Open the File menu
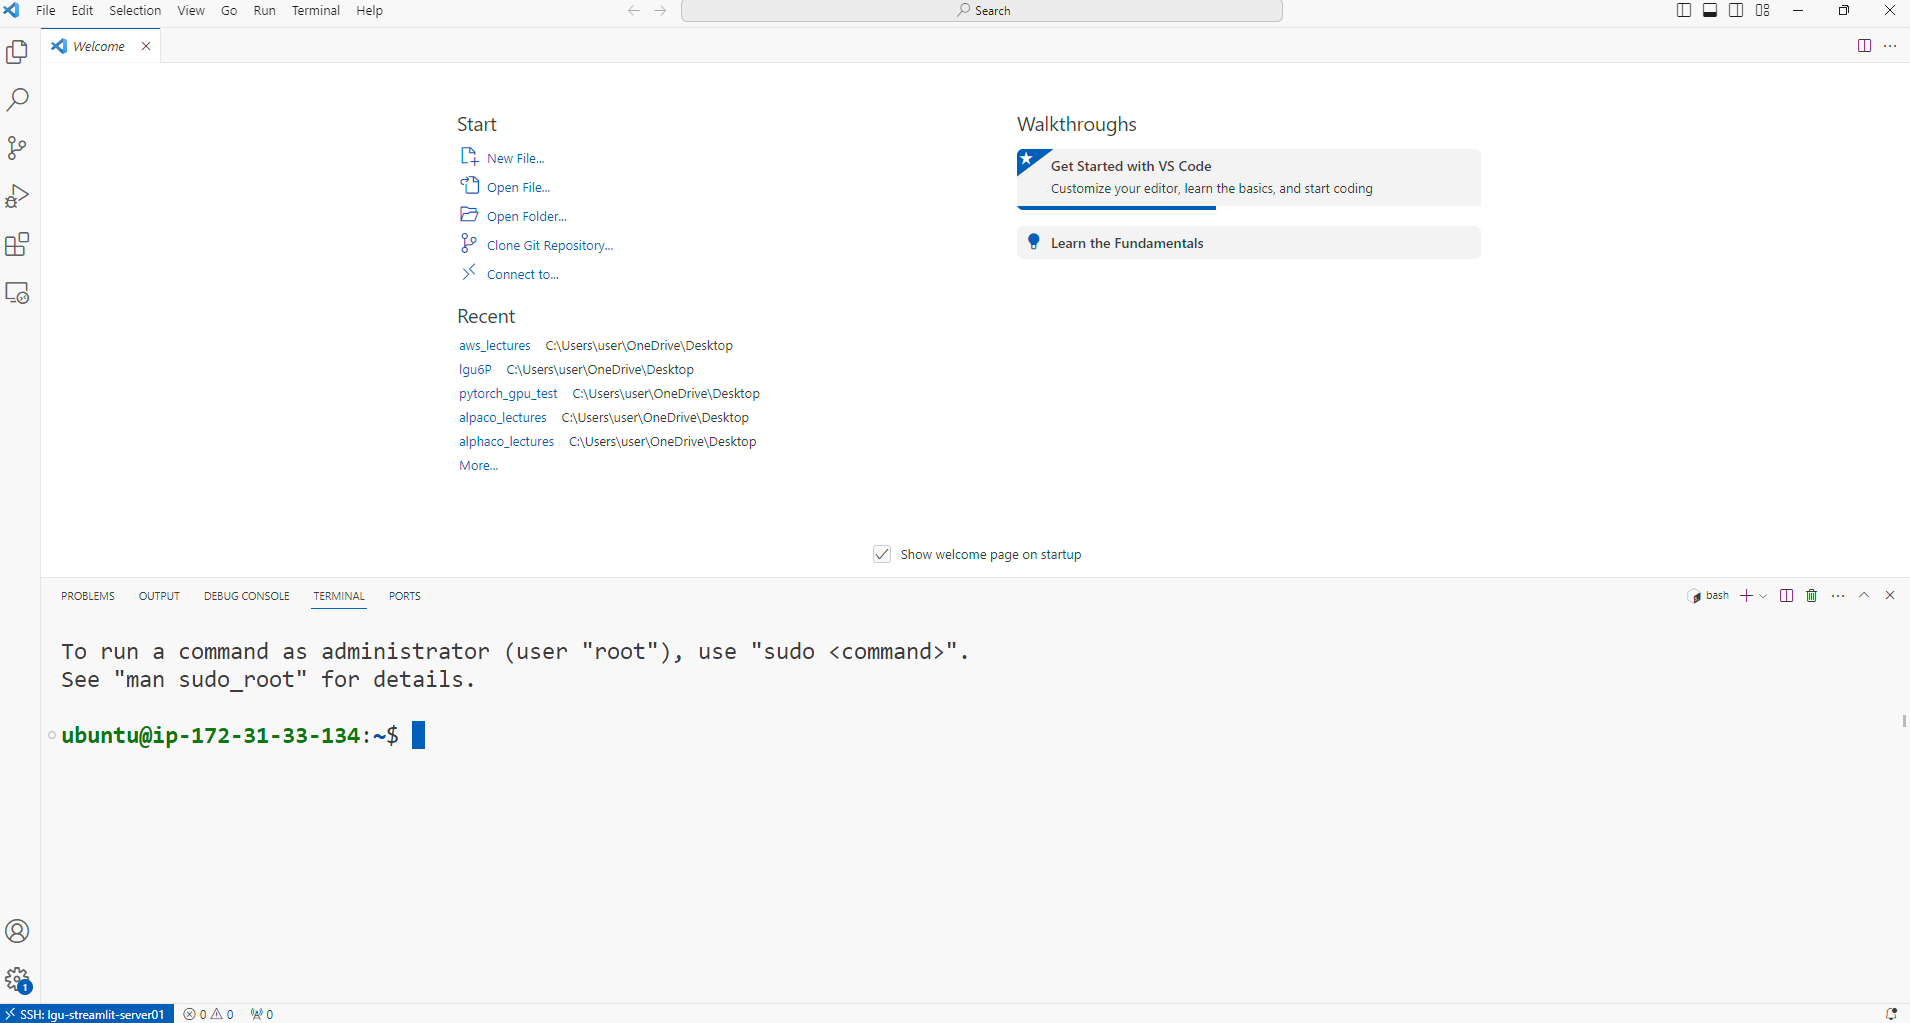The width and height of the screenshot is (1910, 1023). [x=46, y=10]
